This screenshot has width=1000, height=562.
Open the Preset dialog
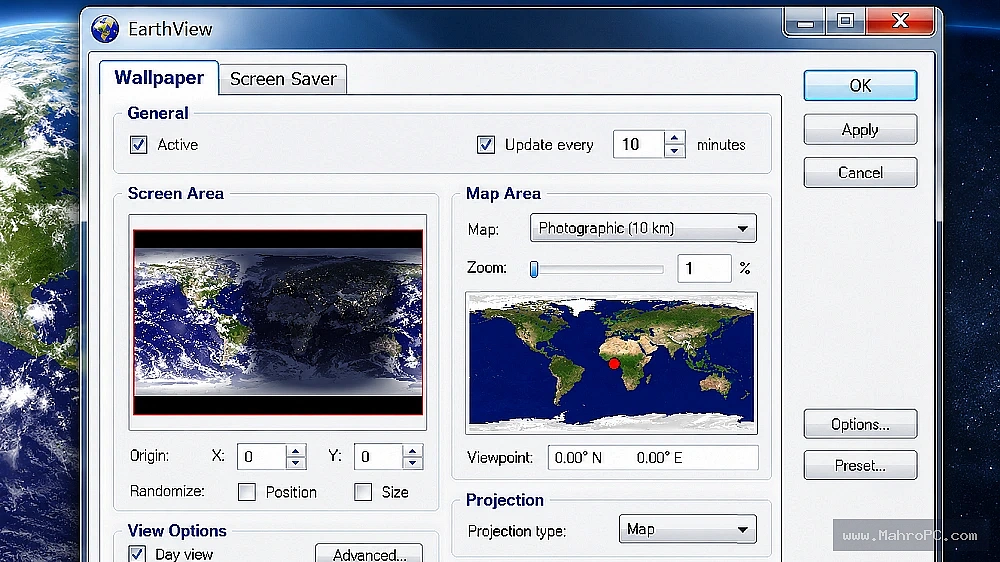(860, 466)
